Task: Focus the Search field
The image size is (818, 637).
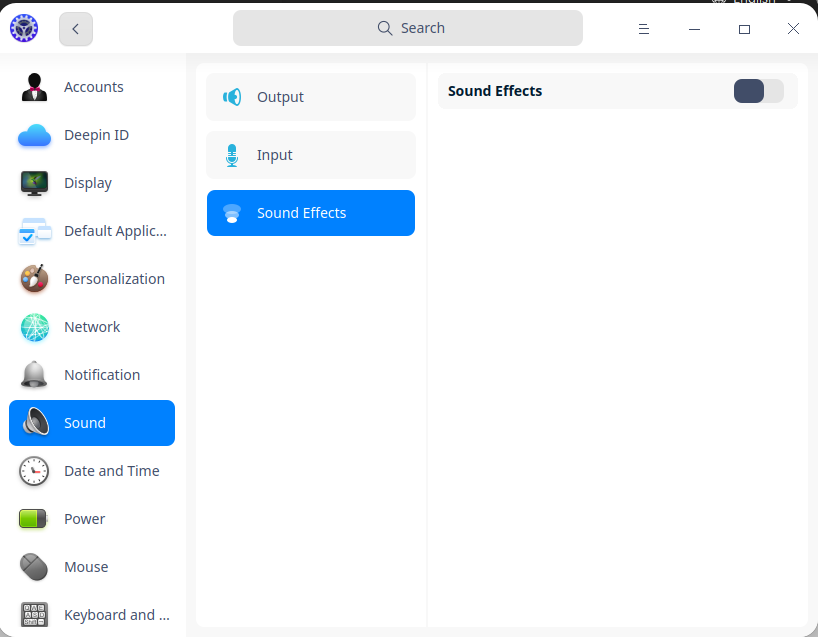Action: [x=407, y=28]
